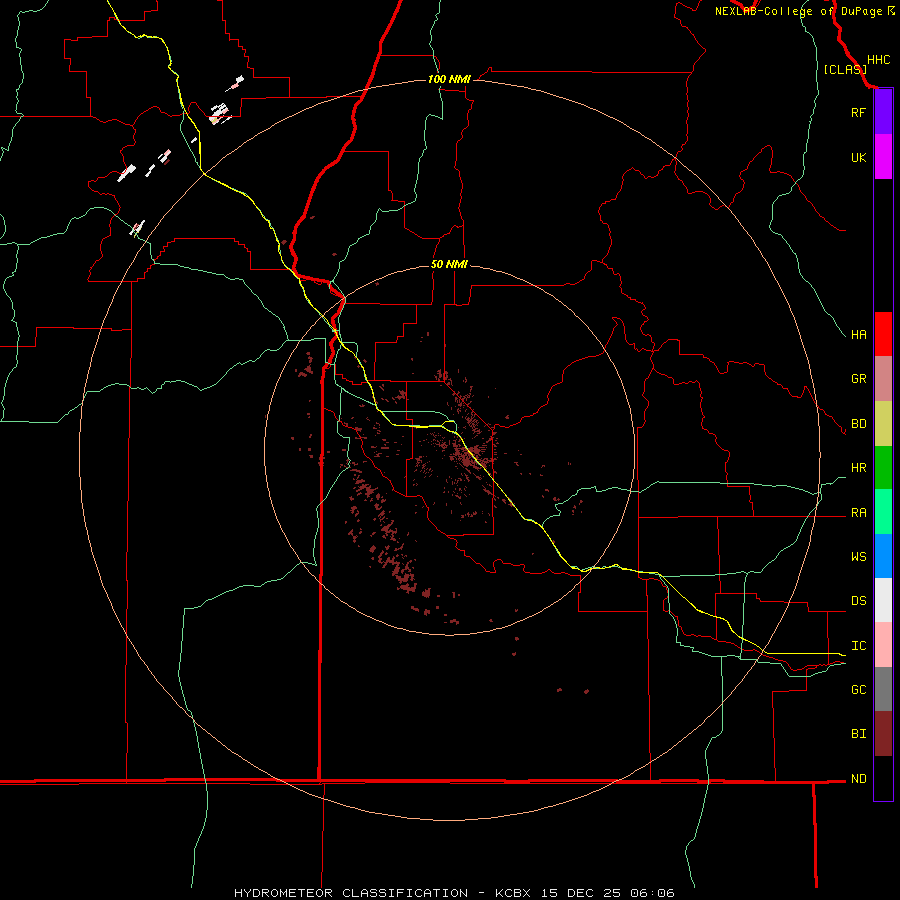Click the UK legend label
The image size is (900, 900).
pyautogui.click(x=858, y=157)
